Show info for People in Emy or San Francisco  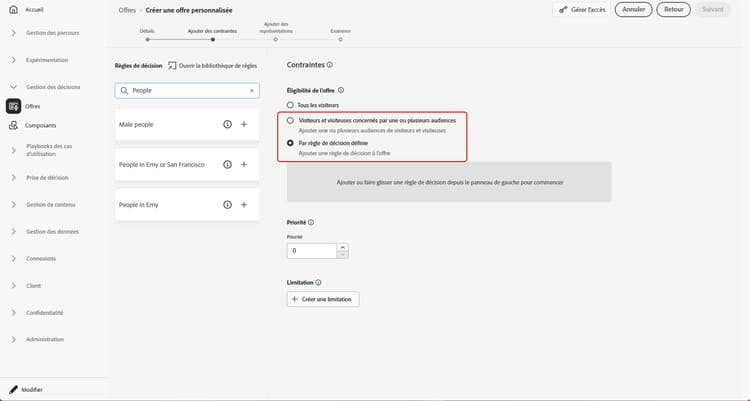point(227,165)
